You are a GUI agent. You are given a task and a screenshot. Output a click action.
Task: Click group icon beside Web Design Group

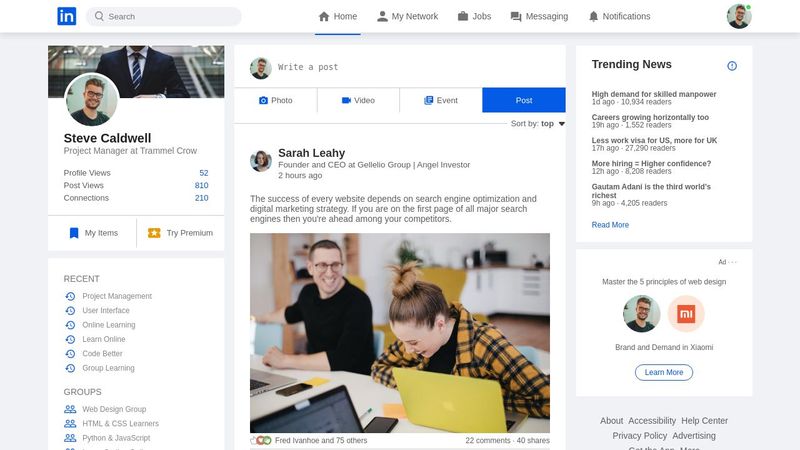(x=70, y=409)
